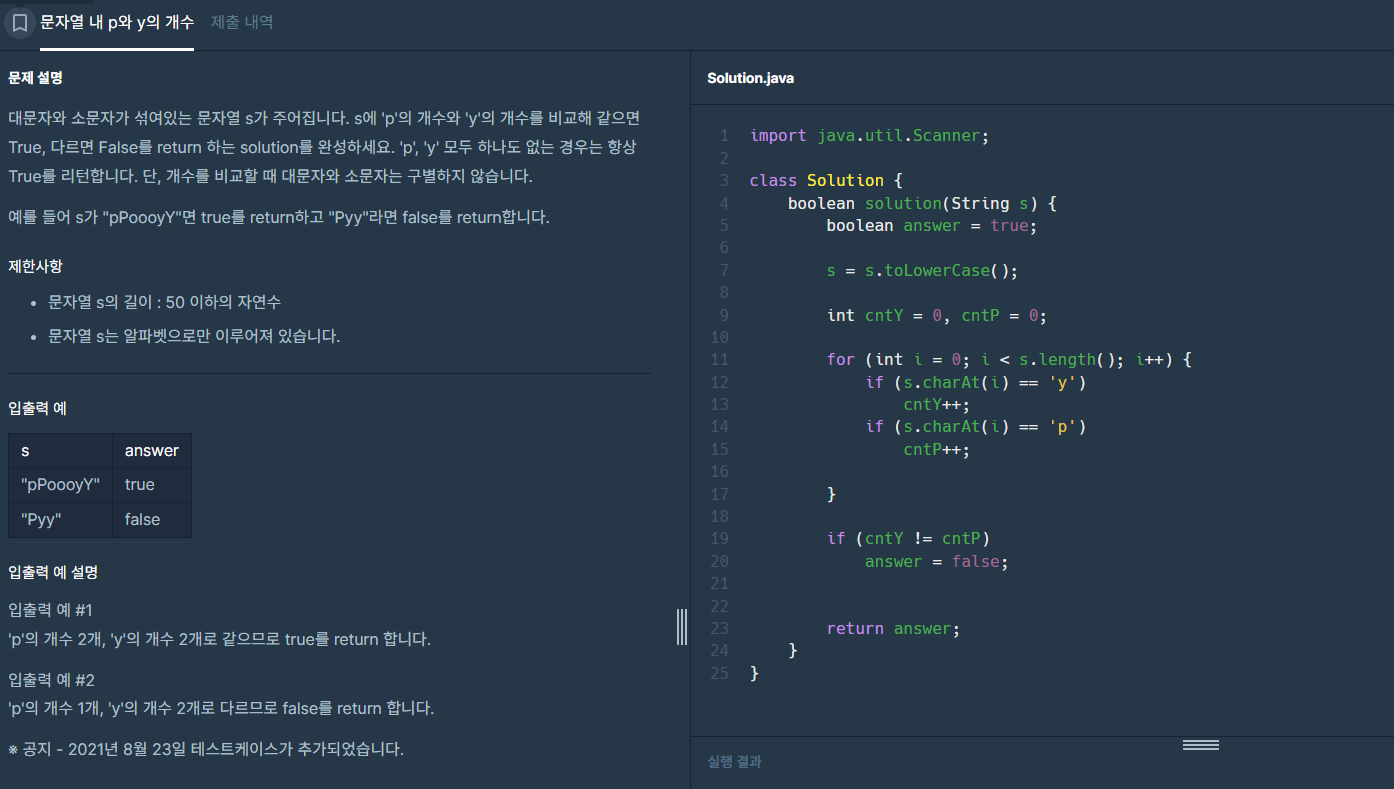Place cursor on line 1 import statement

pyautogui.click(x=869, y=136)
